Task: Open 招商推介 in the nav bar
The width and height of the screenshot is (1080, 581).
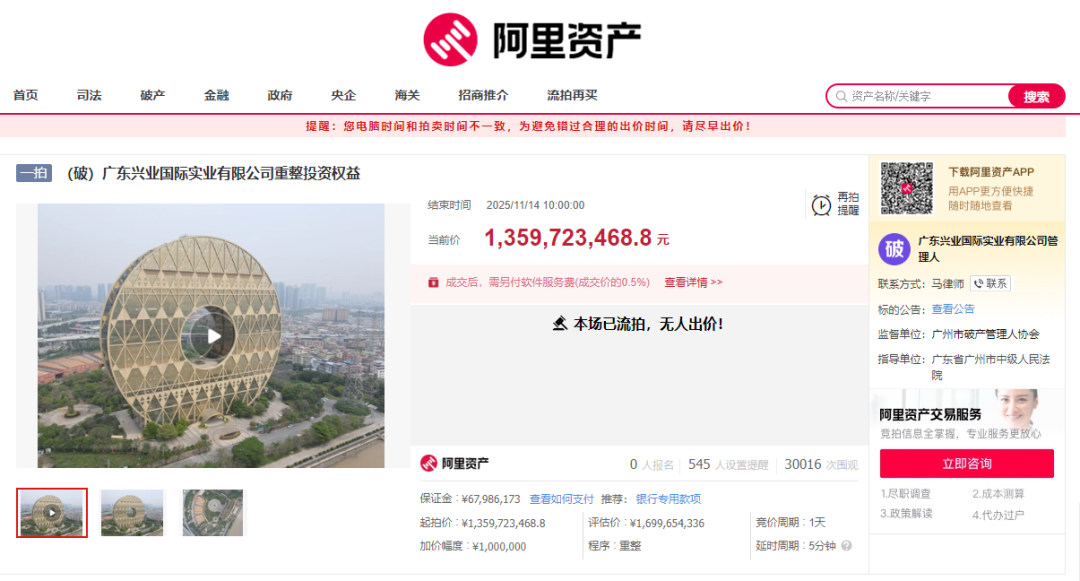Action: 483,95
